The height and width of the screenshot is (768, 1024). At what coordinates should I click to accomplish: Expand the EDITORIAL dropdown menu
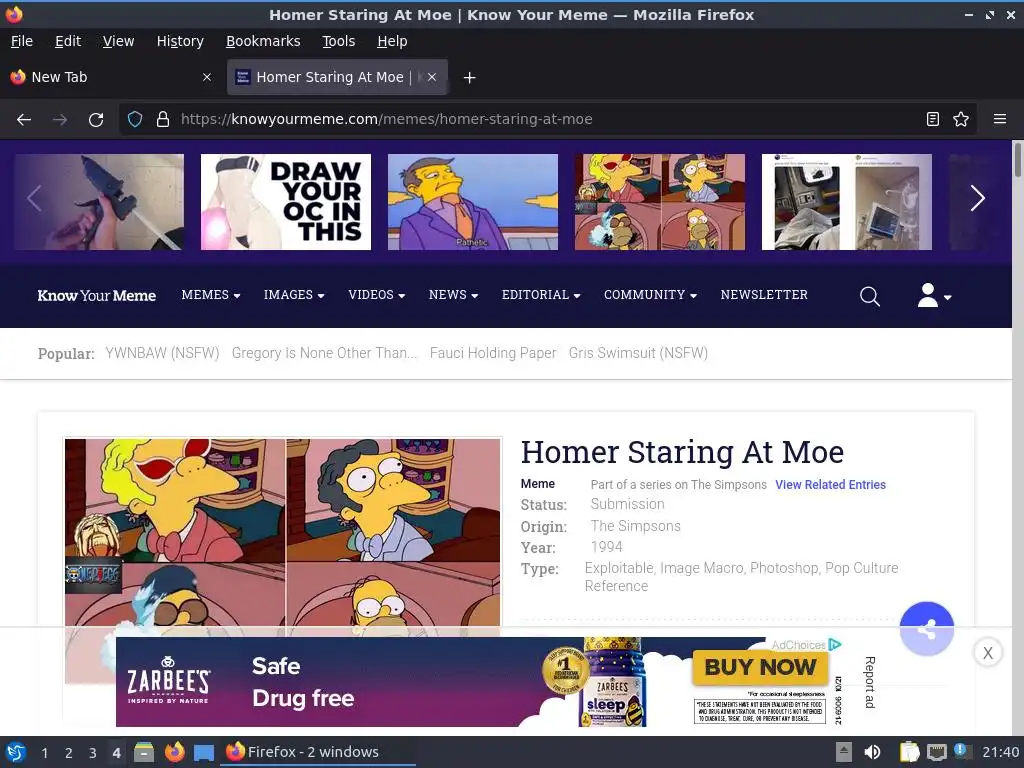click(541, 295)
